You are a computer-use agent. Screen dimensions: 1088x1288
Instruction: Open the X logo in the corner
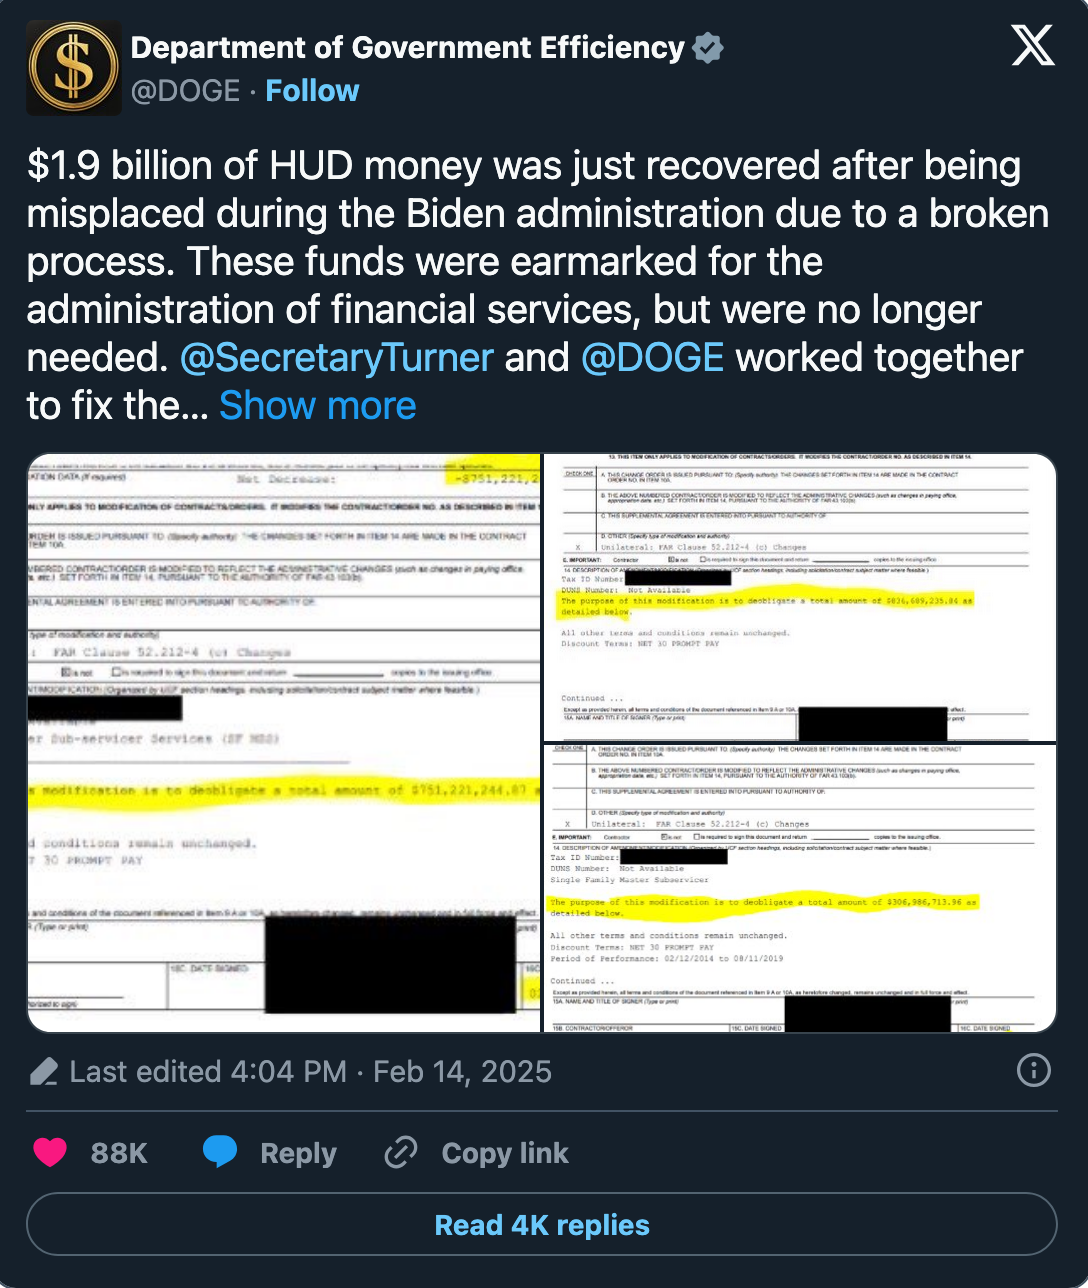pos(1032,46)
